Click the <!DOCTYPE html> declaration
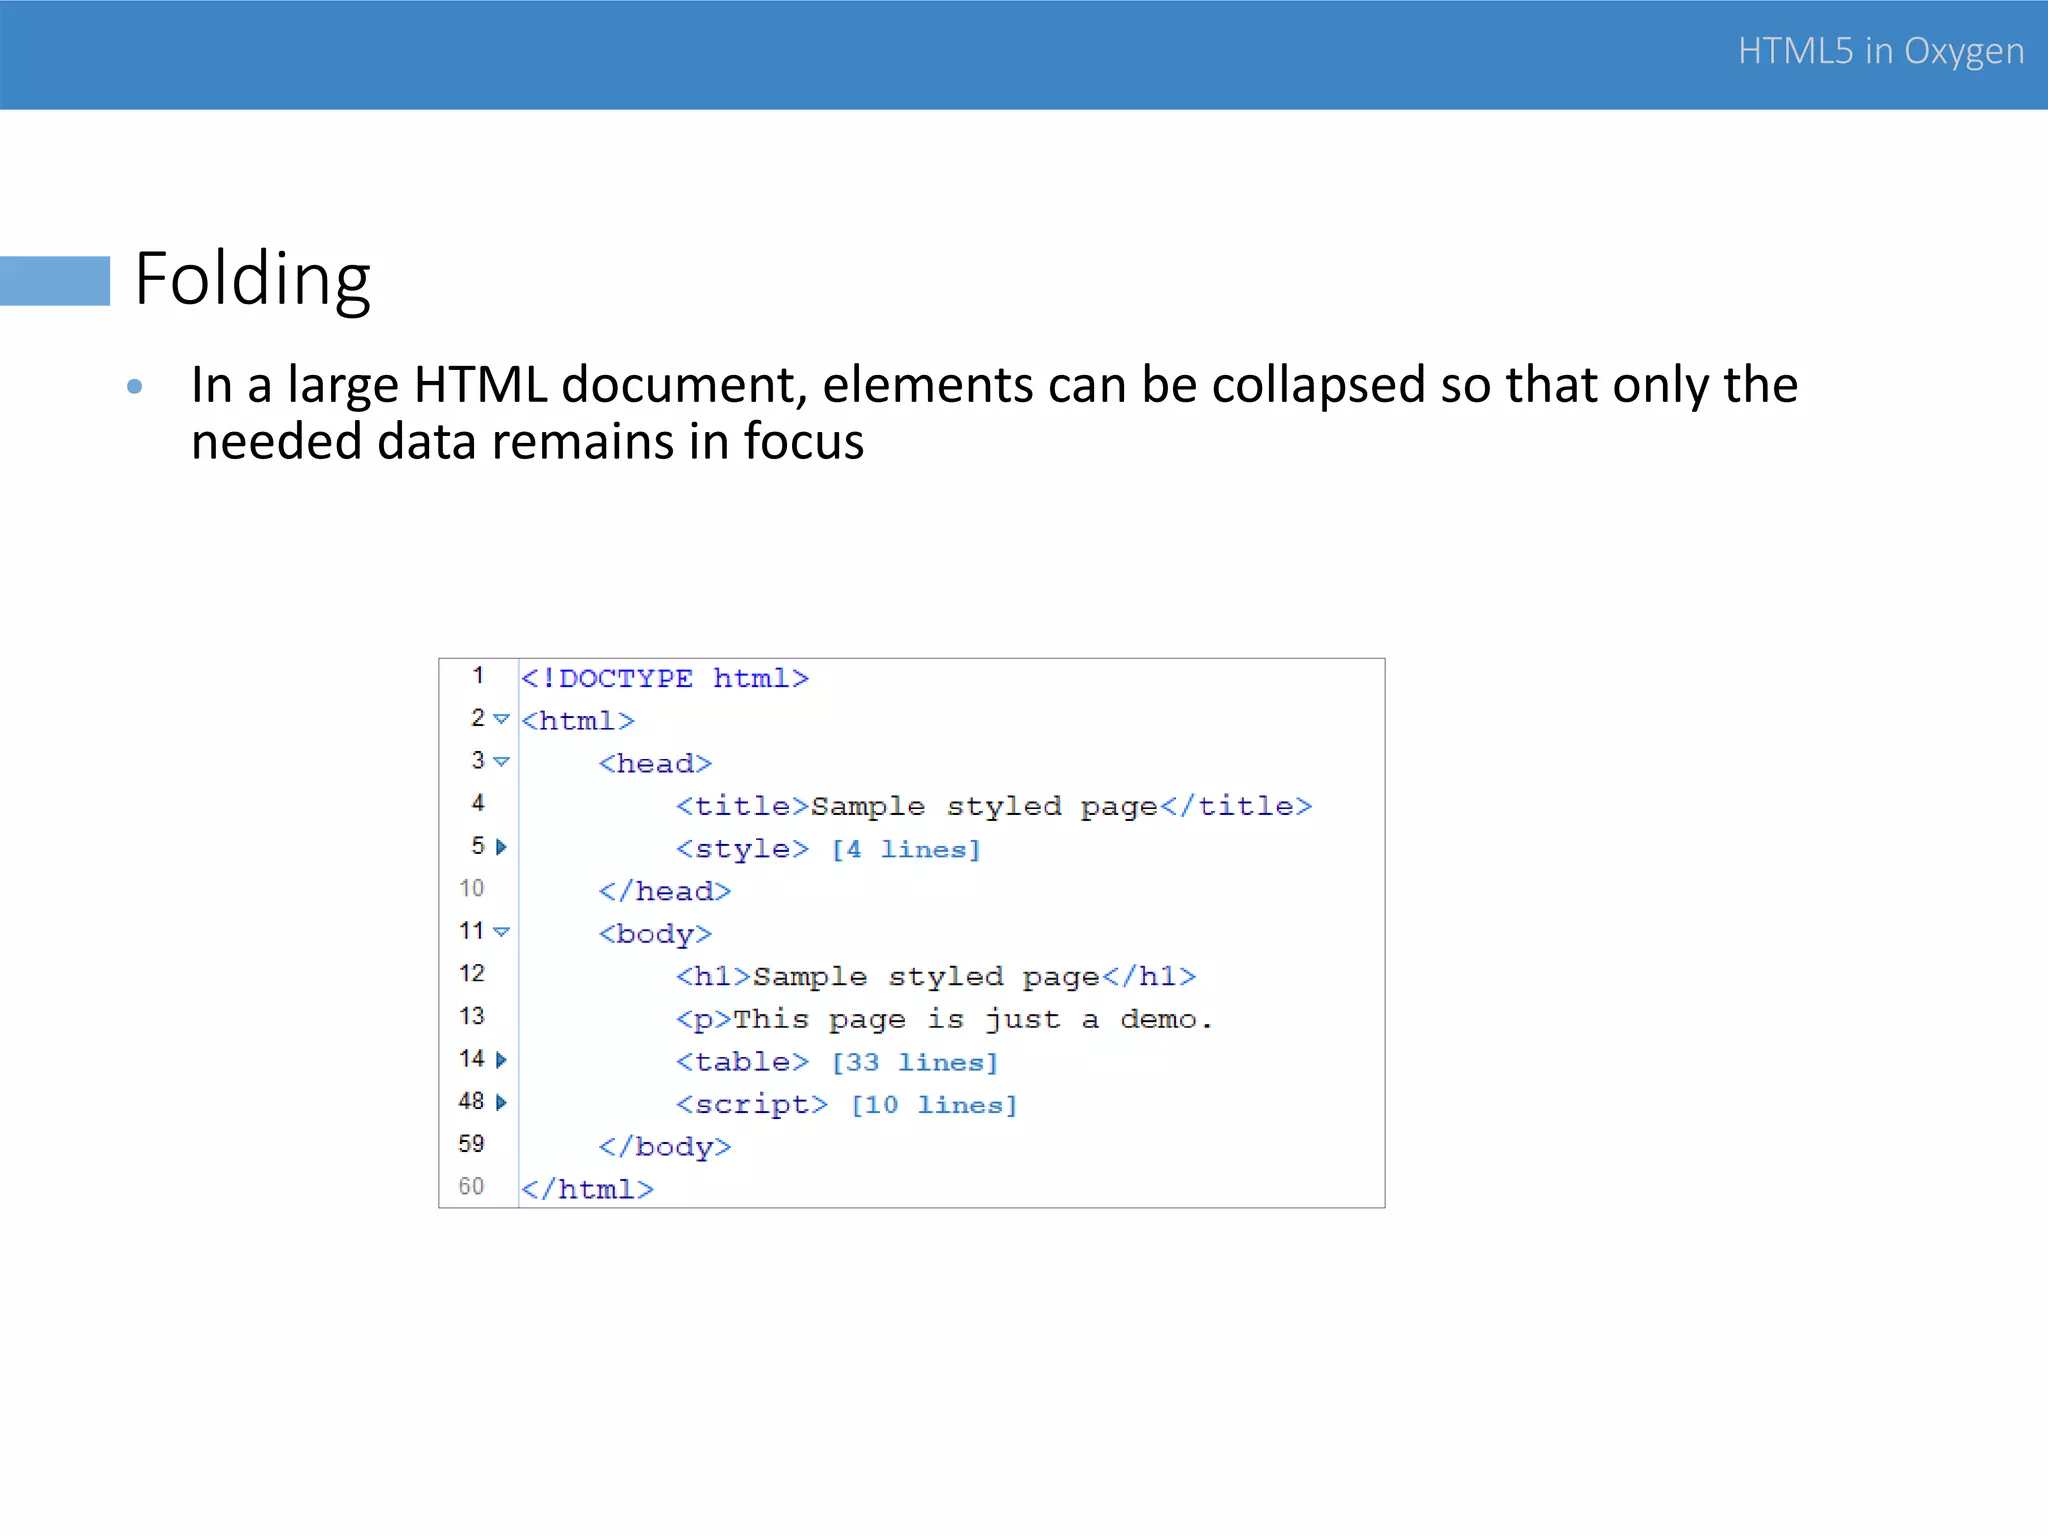2048x1536 pixels. coord(665,678)
